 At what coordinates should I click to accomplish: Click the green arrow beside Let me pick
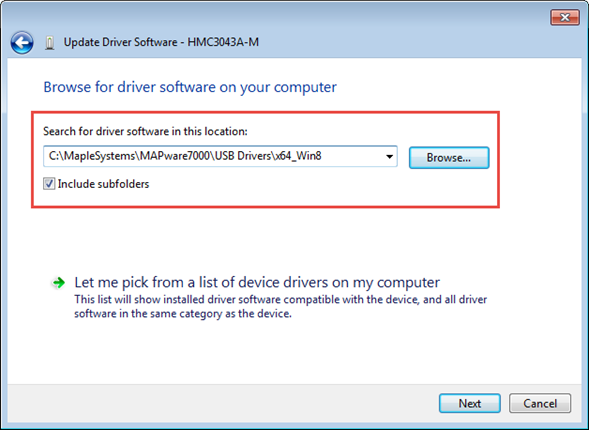59,282
